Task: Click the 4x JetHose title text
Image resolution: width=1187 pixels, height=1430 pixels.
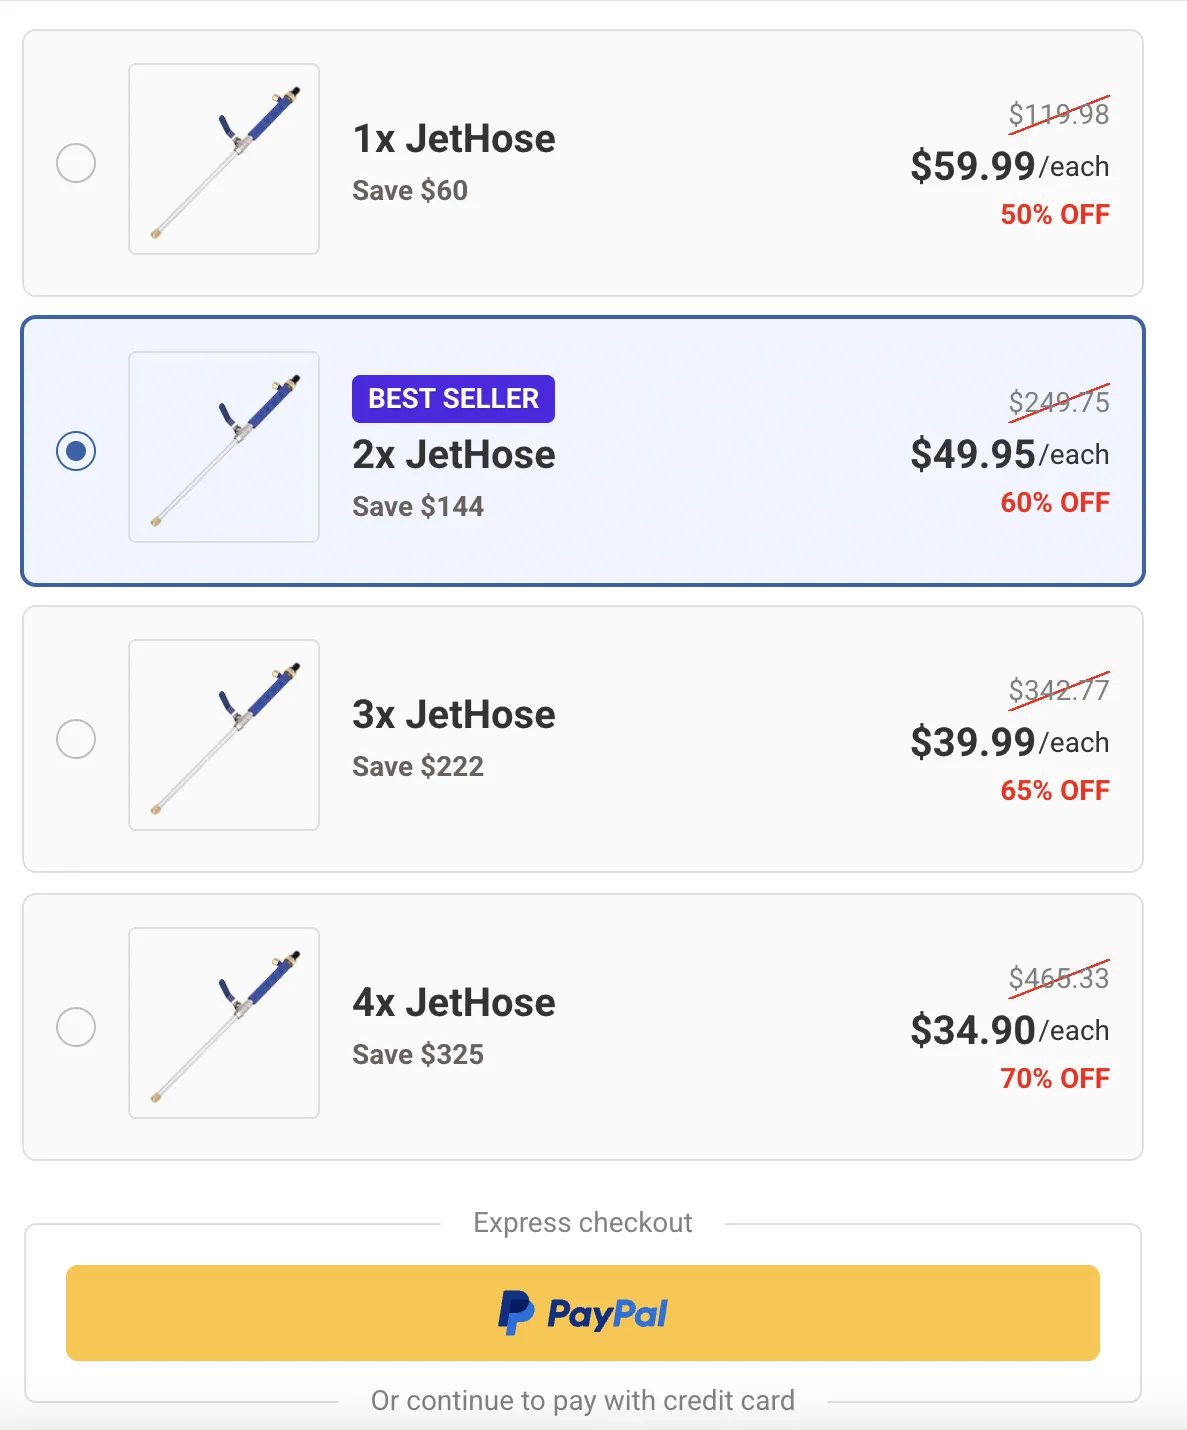Action: (454, 1003)
